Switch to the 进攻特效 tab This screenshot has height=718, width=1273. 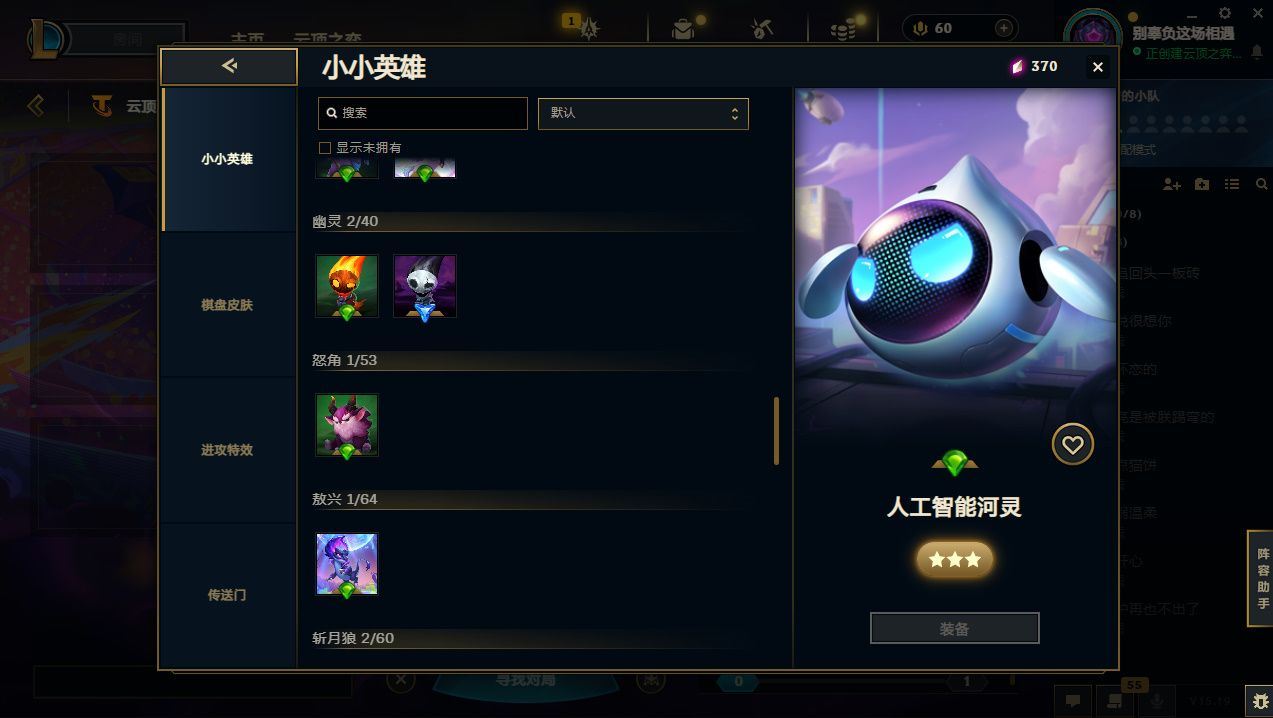tap(227, 450)
